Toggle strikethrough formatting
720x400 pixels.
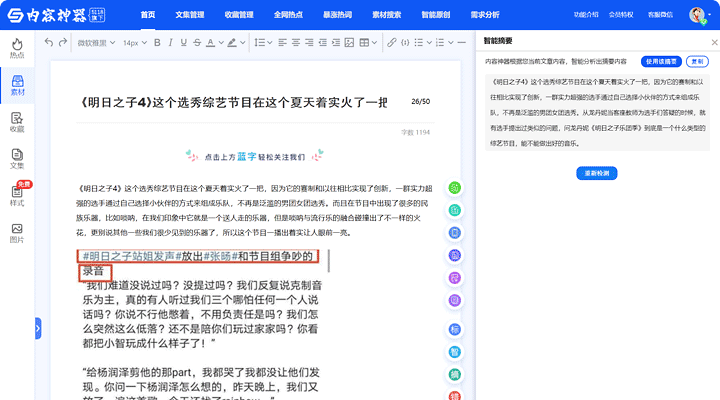(x=197, y=43)
